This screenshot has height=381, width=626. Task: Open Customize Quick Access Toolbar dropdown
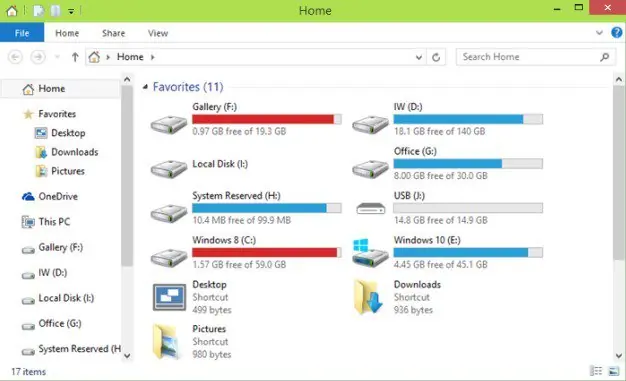[x=71, y=11]
